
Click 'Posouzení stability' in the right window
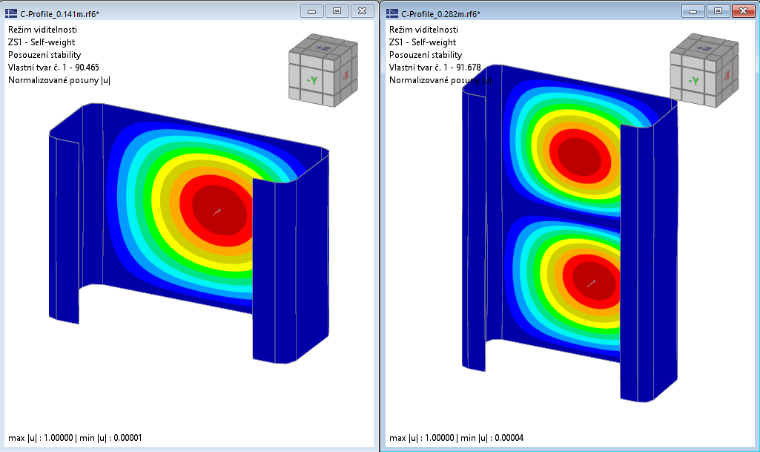(x=426, y=55)
